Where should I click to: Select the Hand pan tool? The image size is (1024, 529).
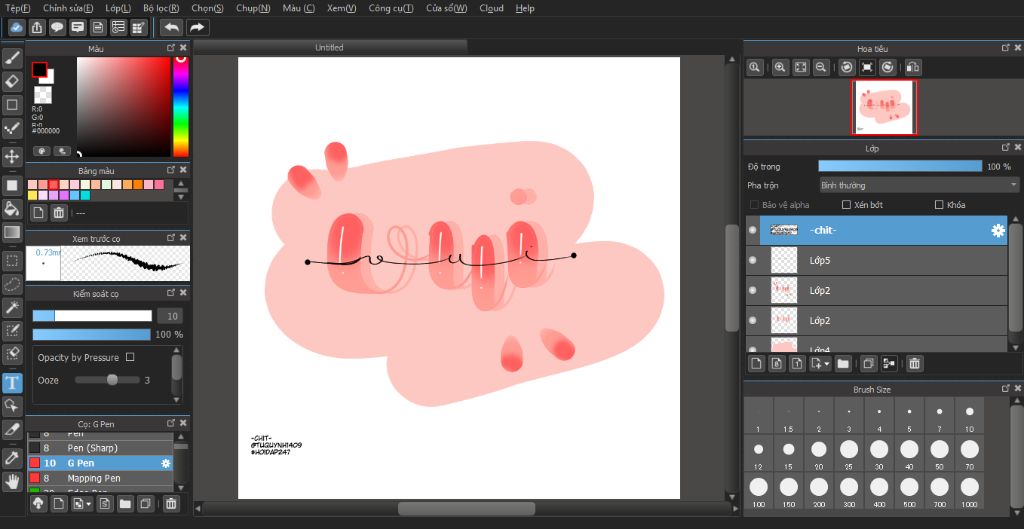pyautogui.click(x=12, y=481)
